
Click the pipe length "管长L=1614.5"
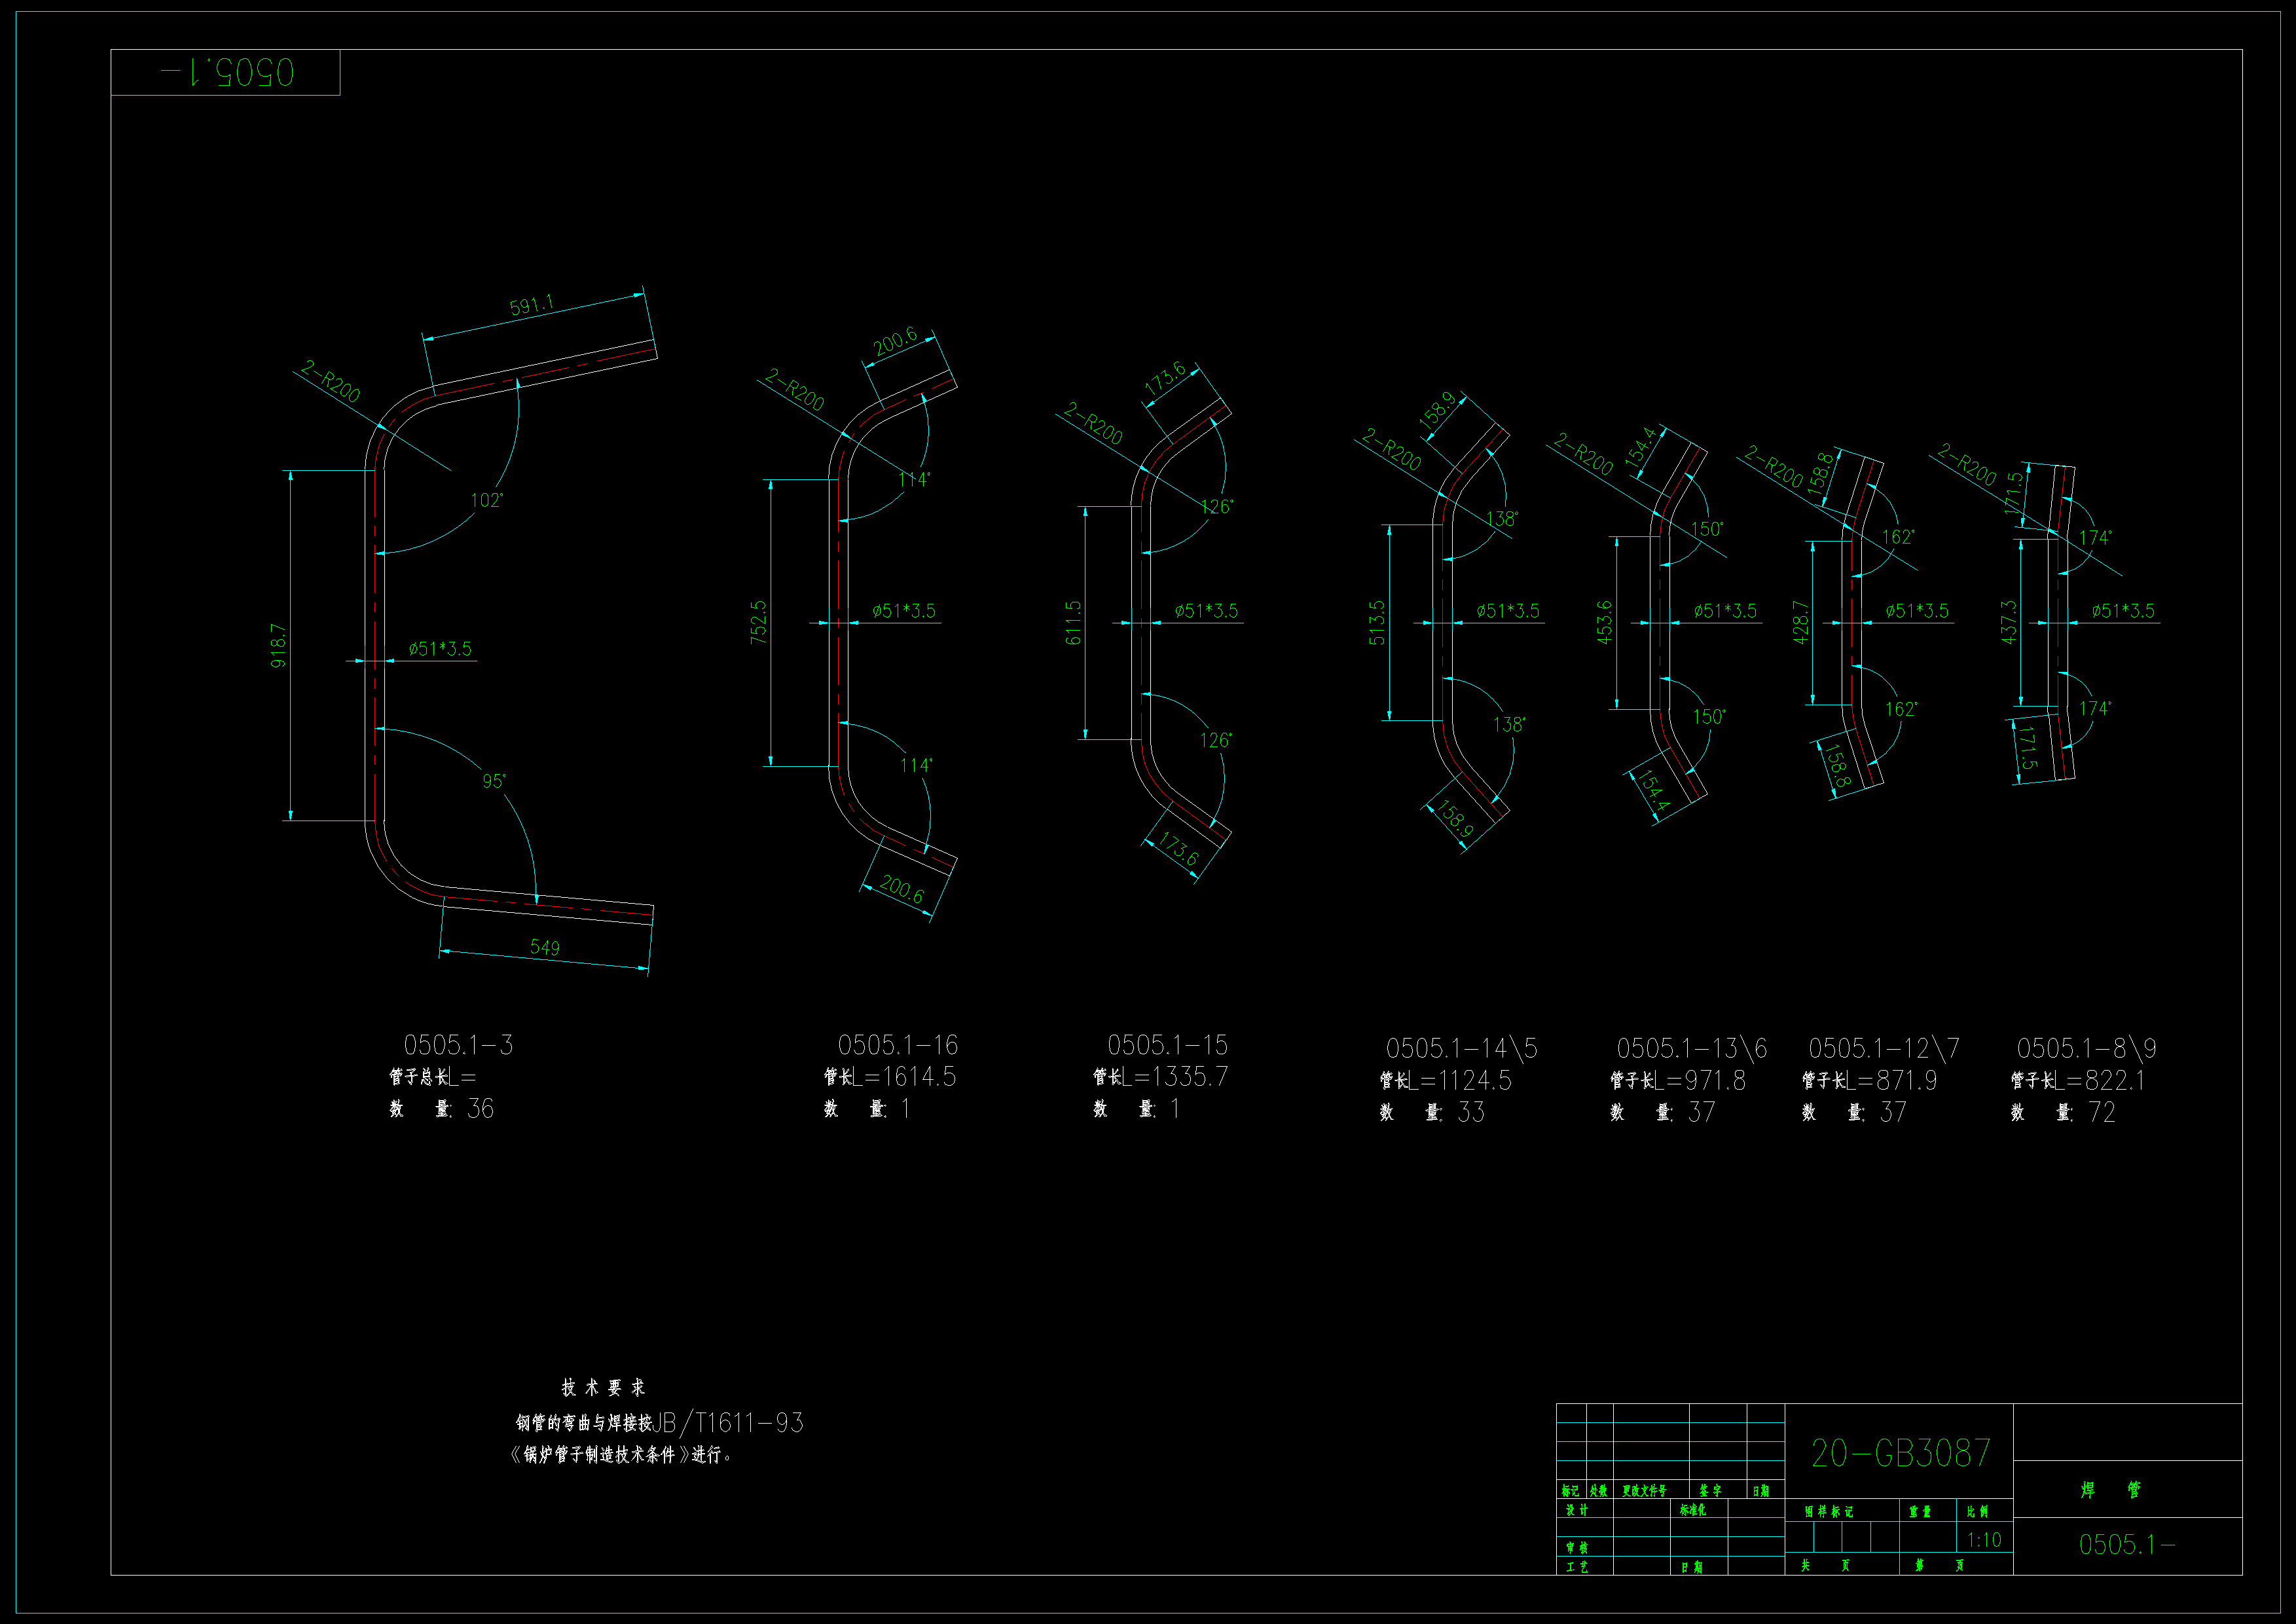click(890, 1077)
